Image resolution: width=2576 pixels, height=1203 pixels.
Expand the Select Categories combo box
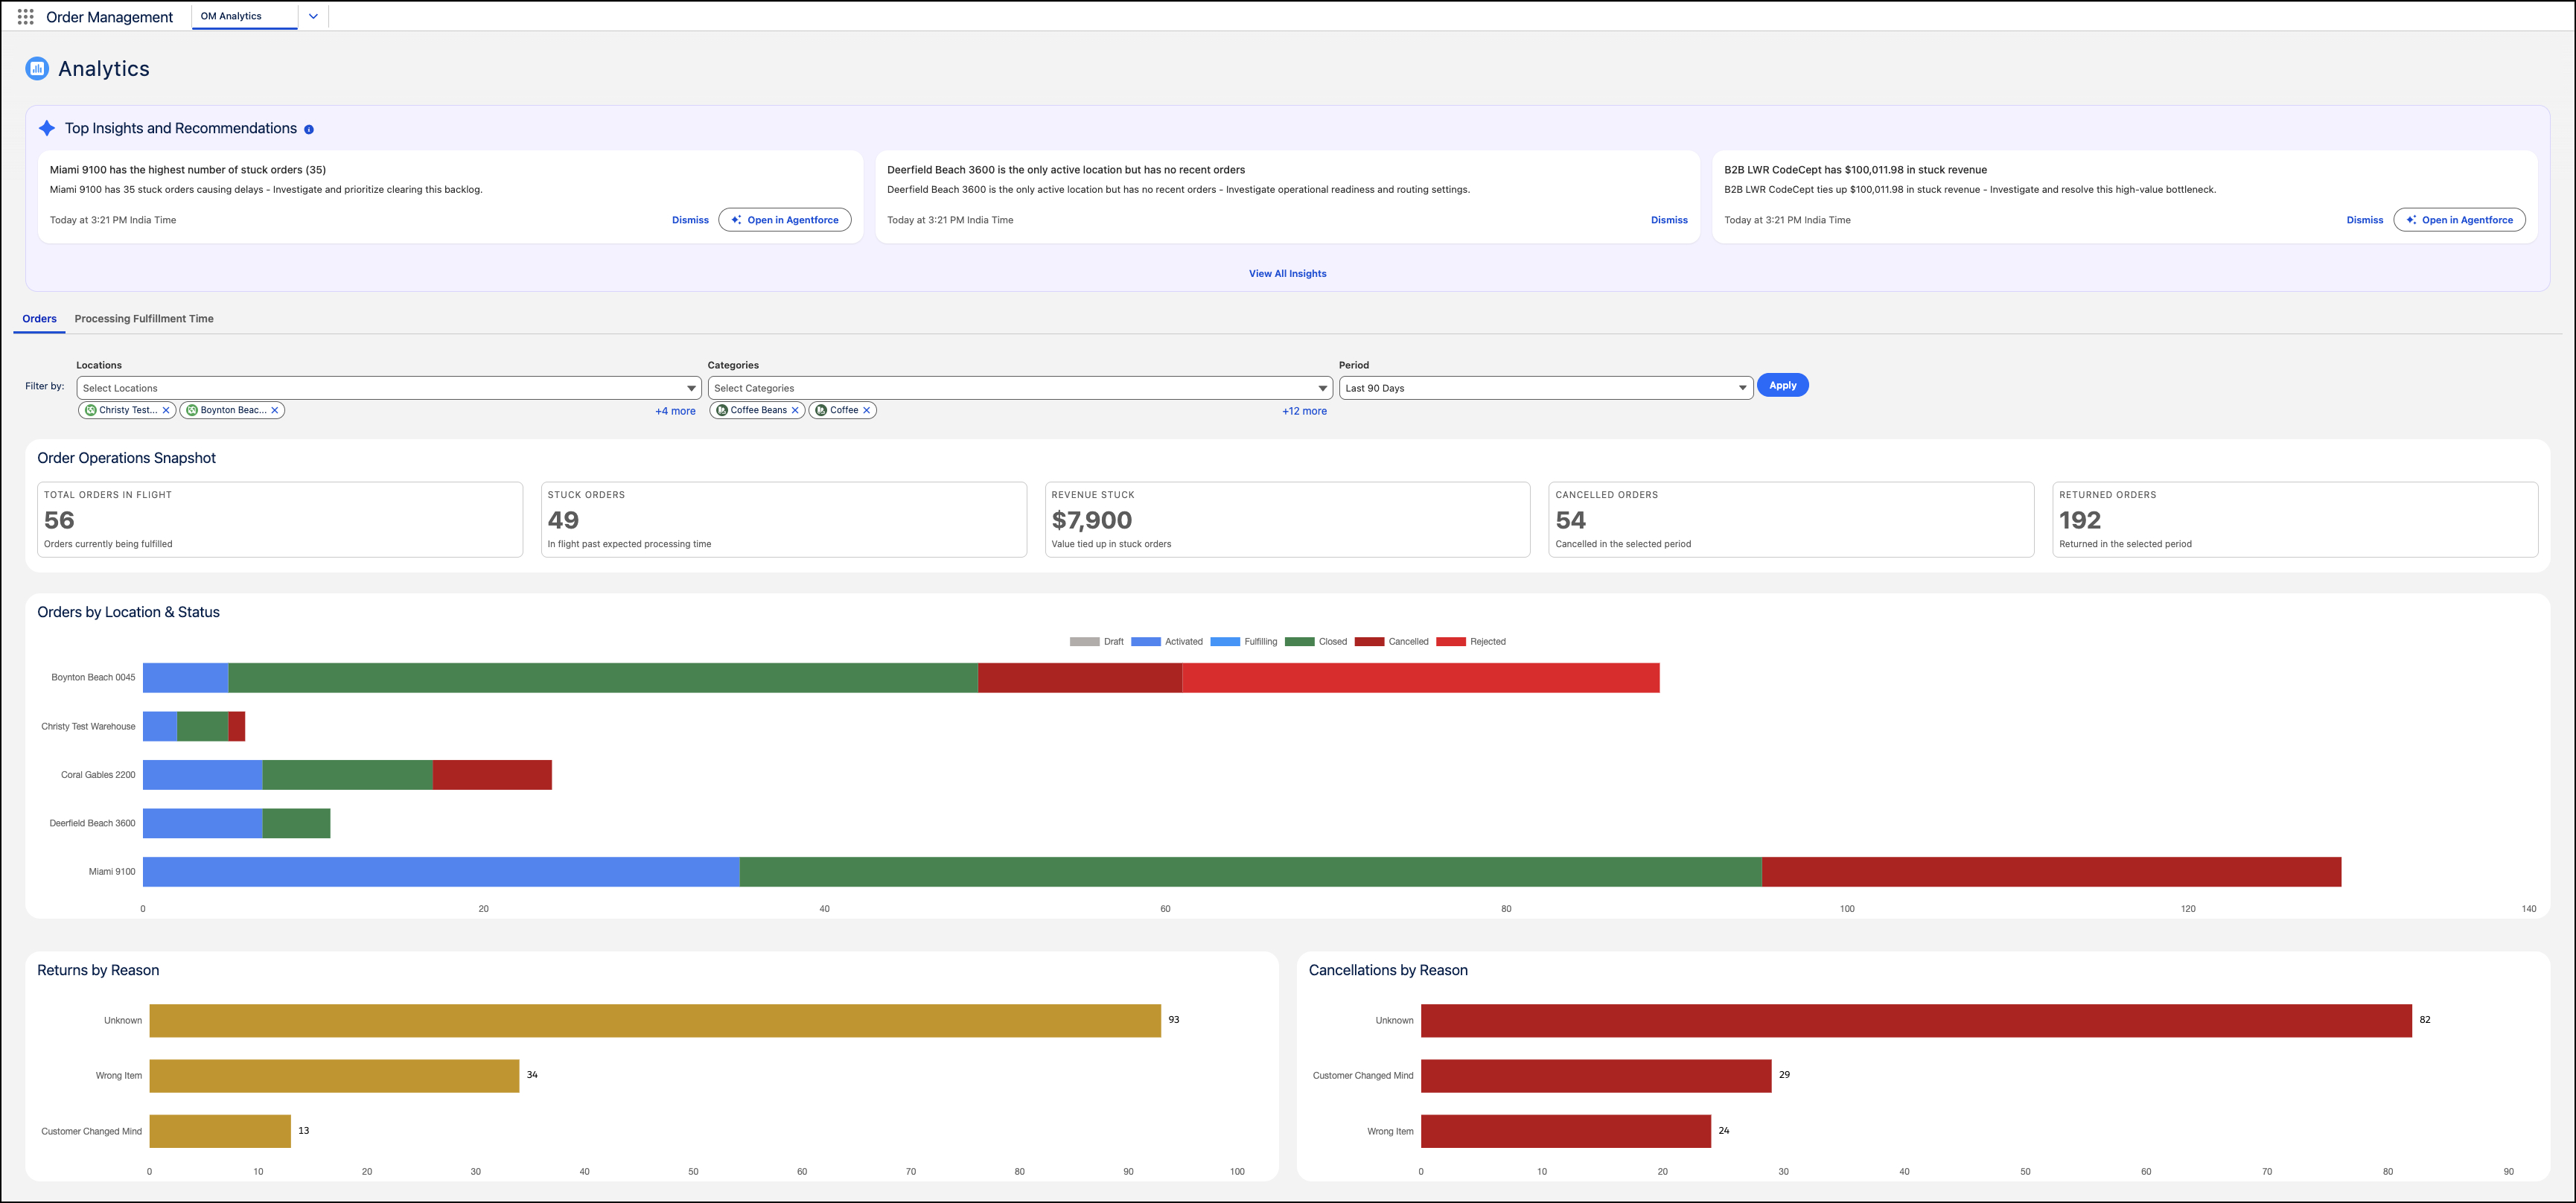point(1020,388)
